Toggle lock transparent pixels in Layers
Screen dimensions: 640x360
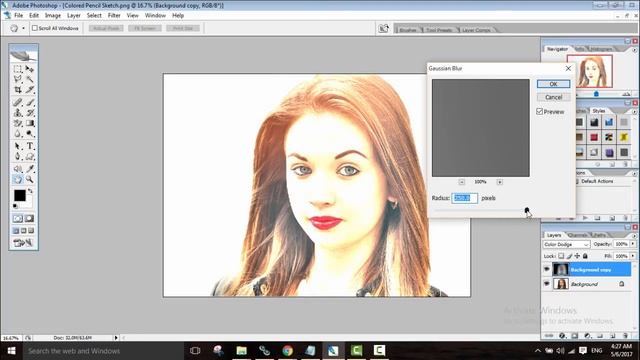point(561,256)
